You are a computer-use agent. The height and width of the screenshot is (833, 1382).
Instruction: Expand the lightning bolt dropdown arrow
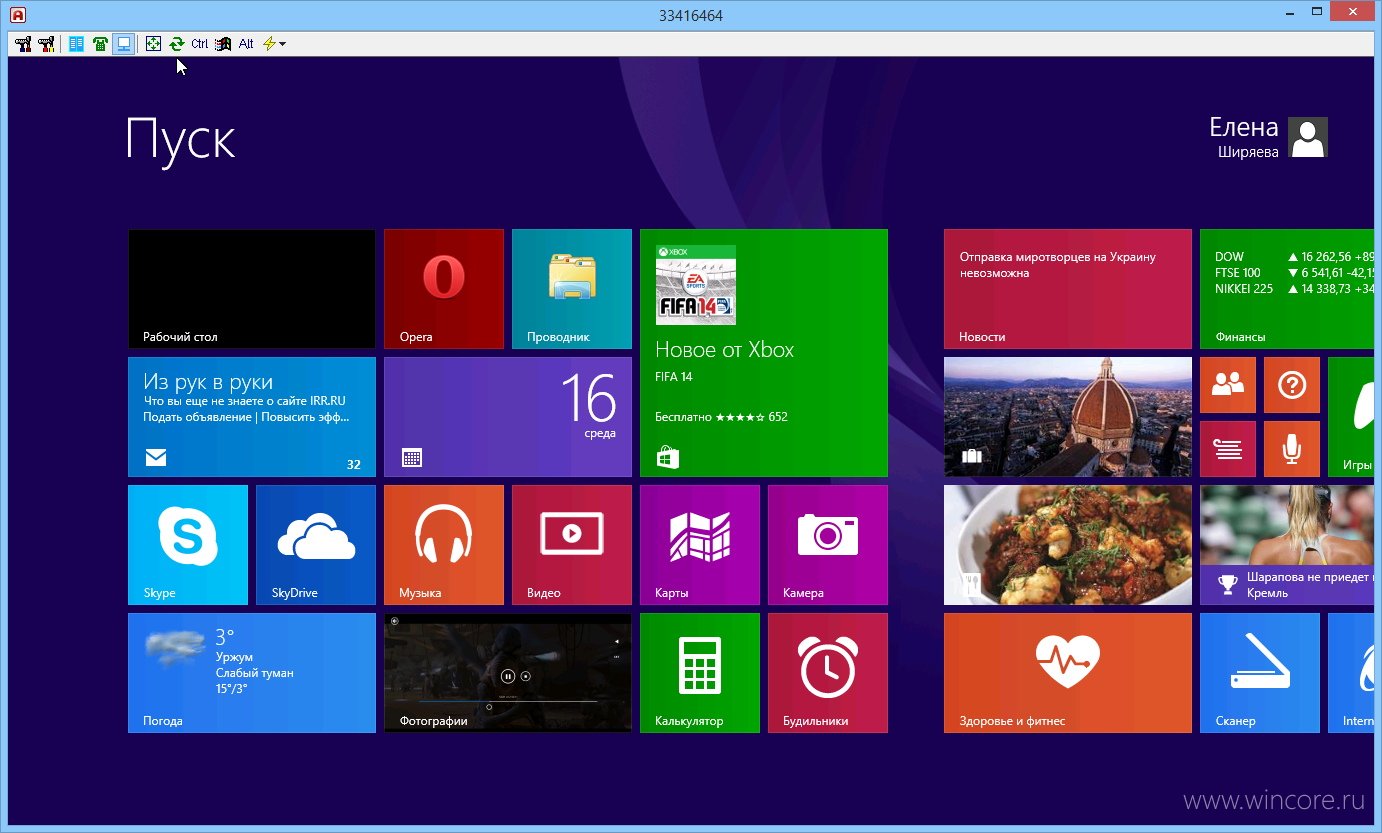pyautogui.click(x=283, y=44)
